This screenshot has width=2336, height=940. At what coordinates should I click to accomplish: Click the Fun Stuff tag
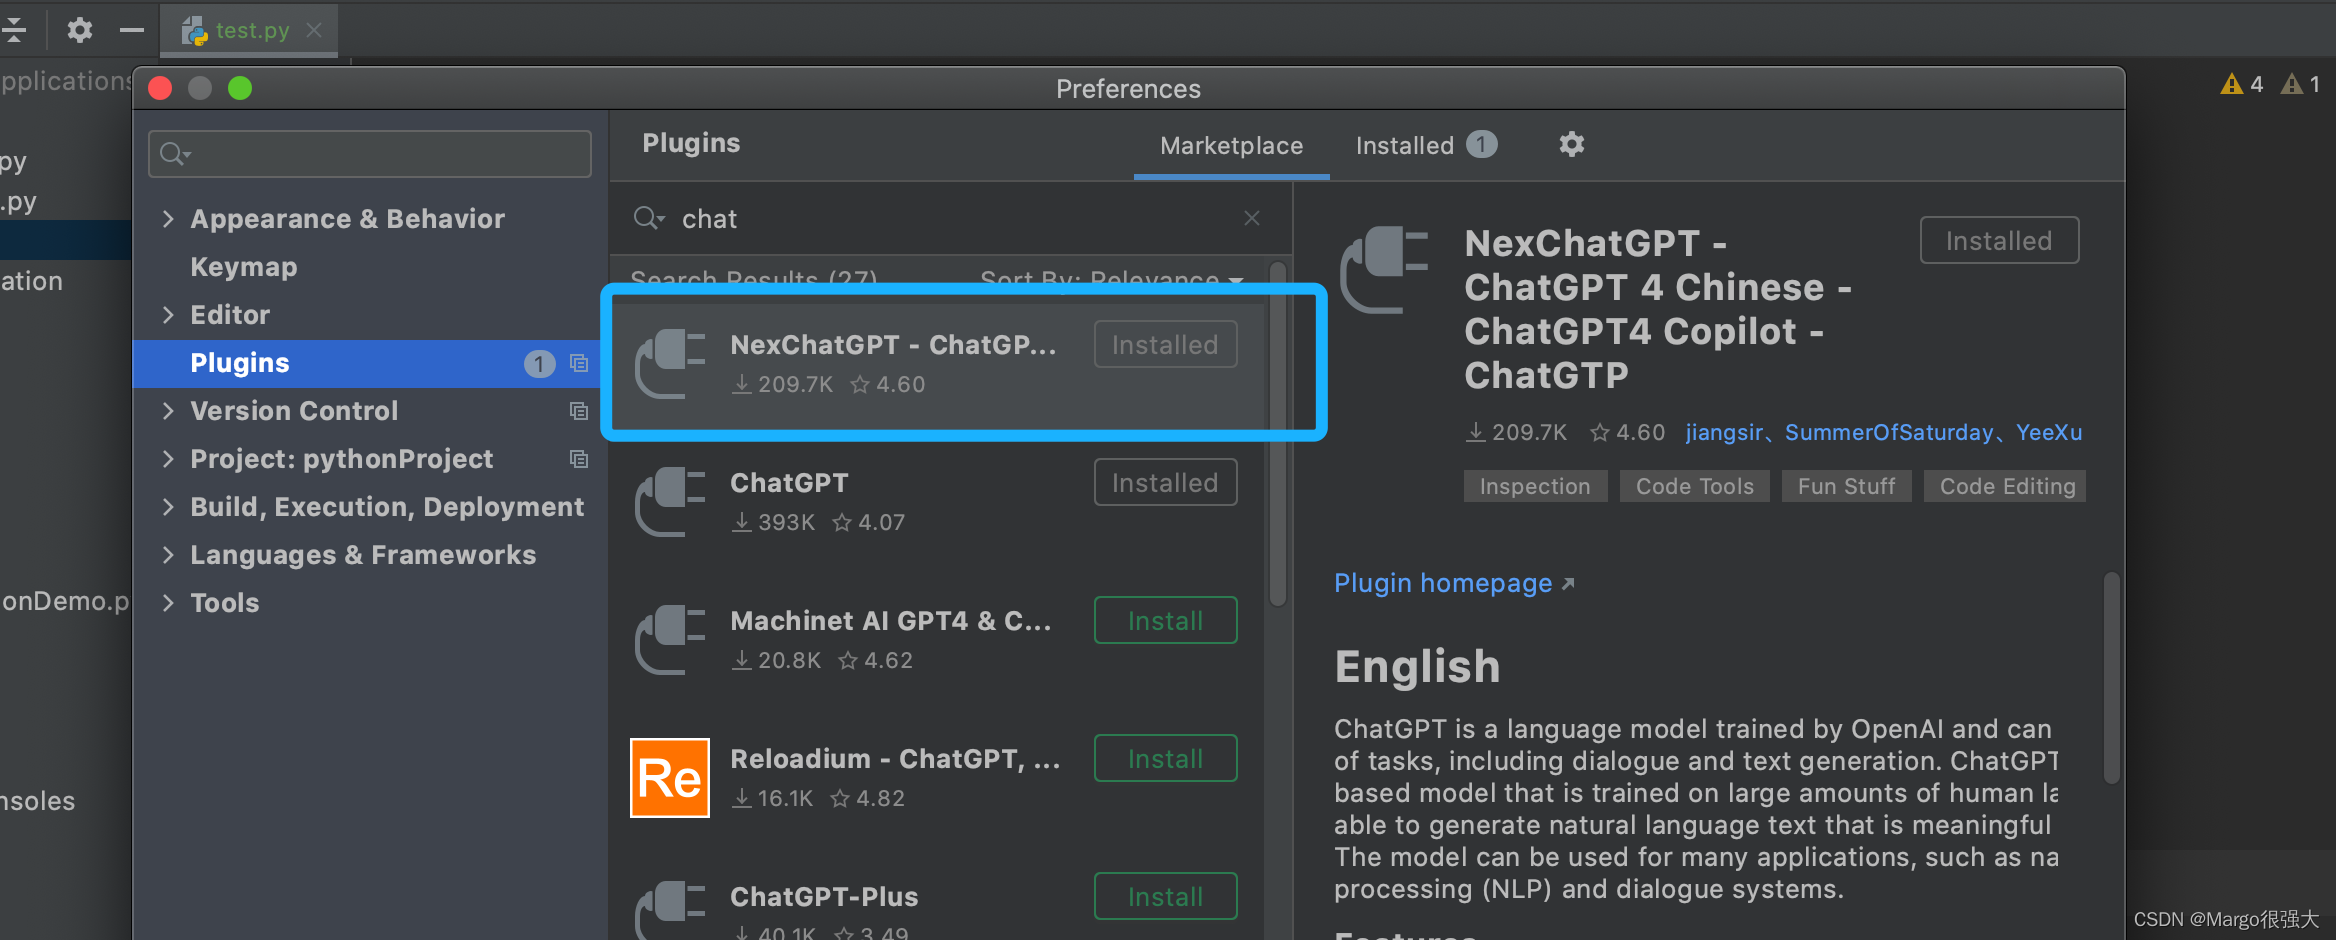[x=1846, y=486]
